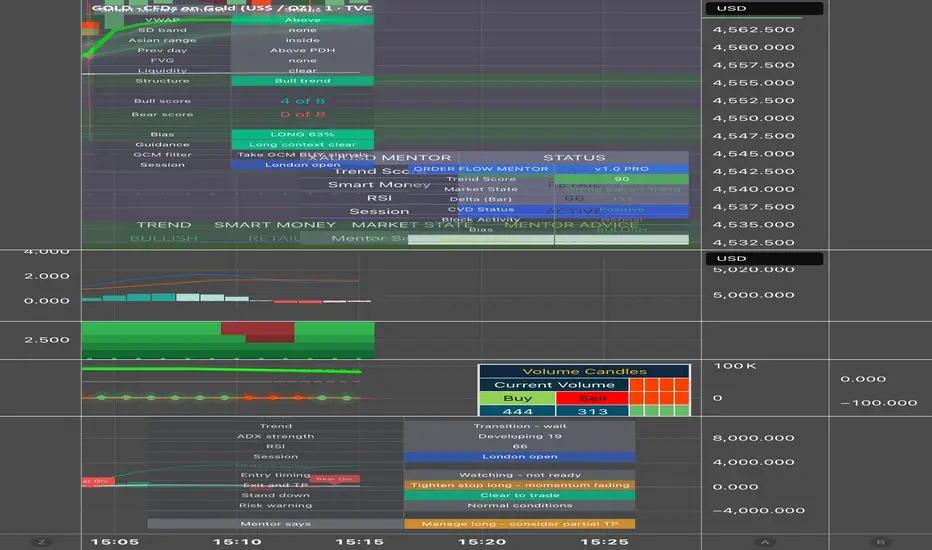The height and width of the screenshot is (550, 932).
Task: Click the '4 of 8' Bull score value
Action: point(303,101)
